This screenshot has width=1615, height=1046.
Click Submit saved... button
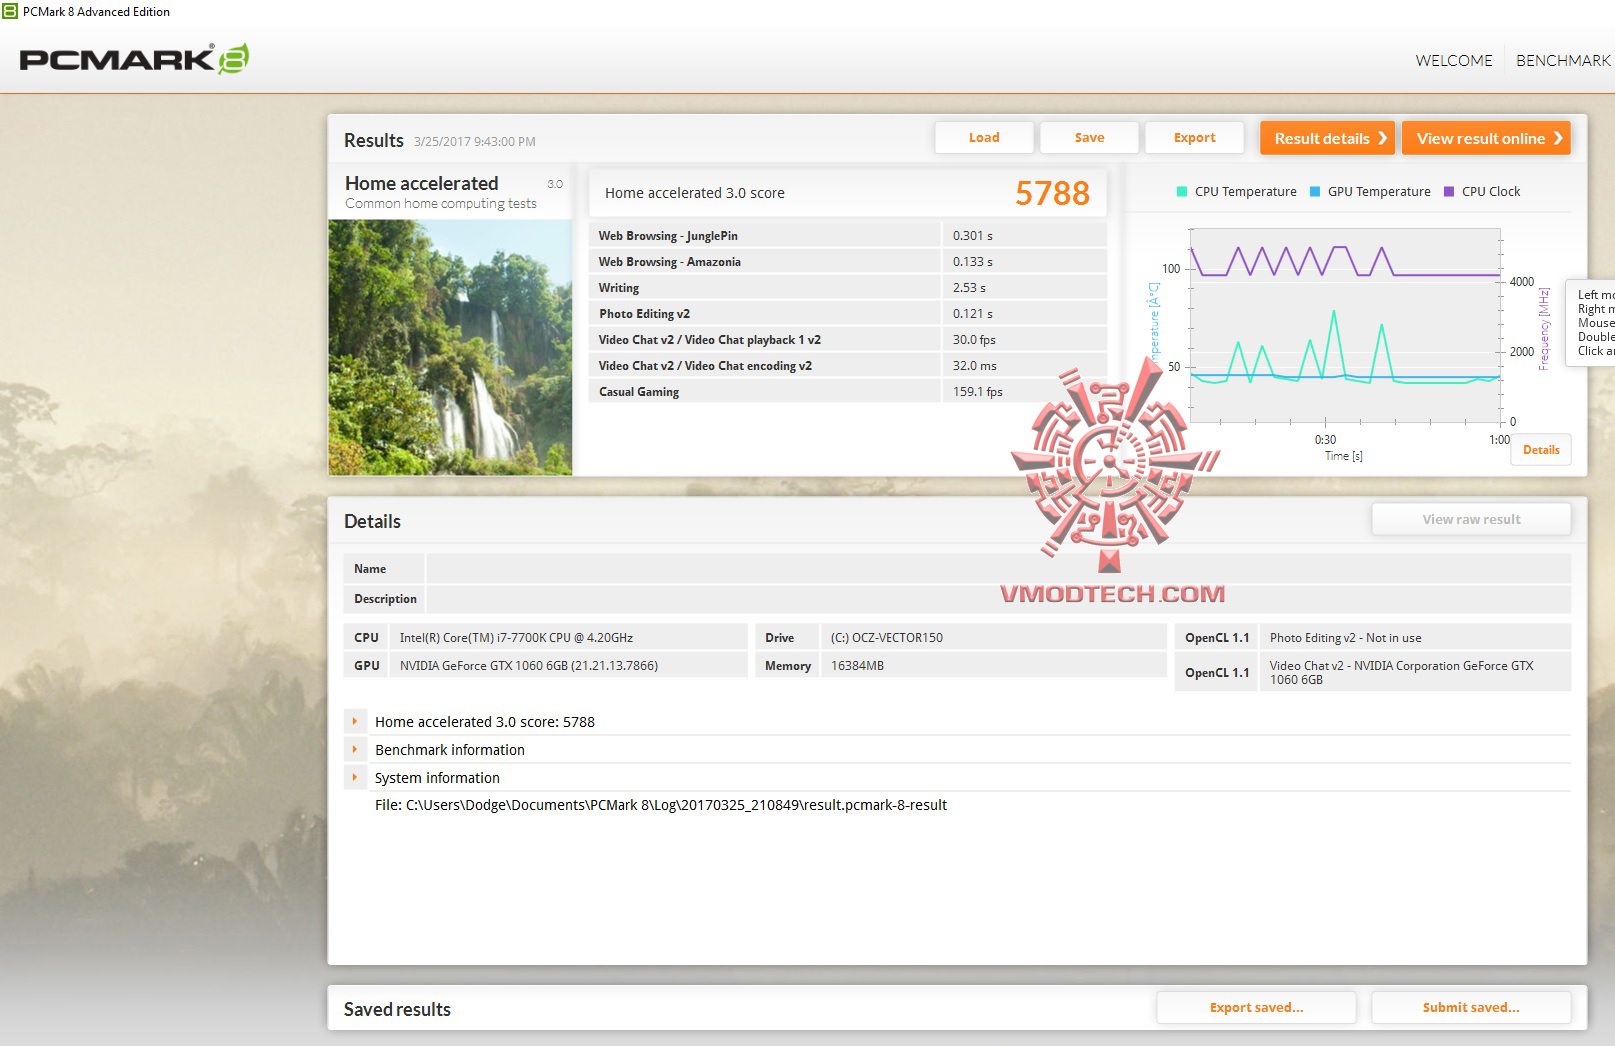1471,1007
